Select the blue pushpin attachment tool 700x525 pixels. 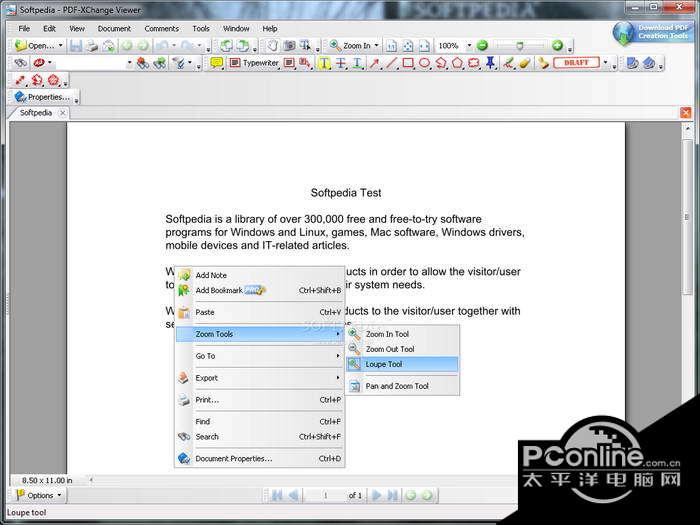(x=491, y=63)
